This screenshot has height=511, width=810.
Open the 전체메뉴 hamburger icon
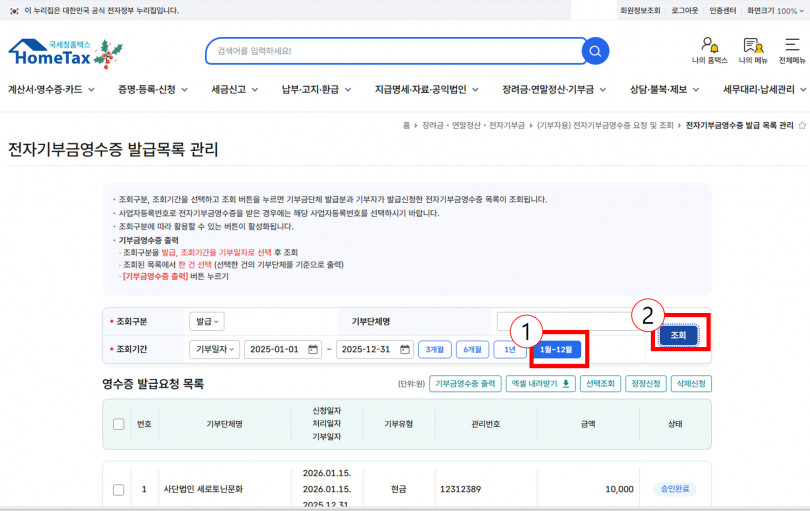coord(791,50)
